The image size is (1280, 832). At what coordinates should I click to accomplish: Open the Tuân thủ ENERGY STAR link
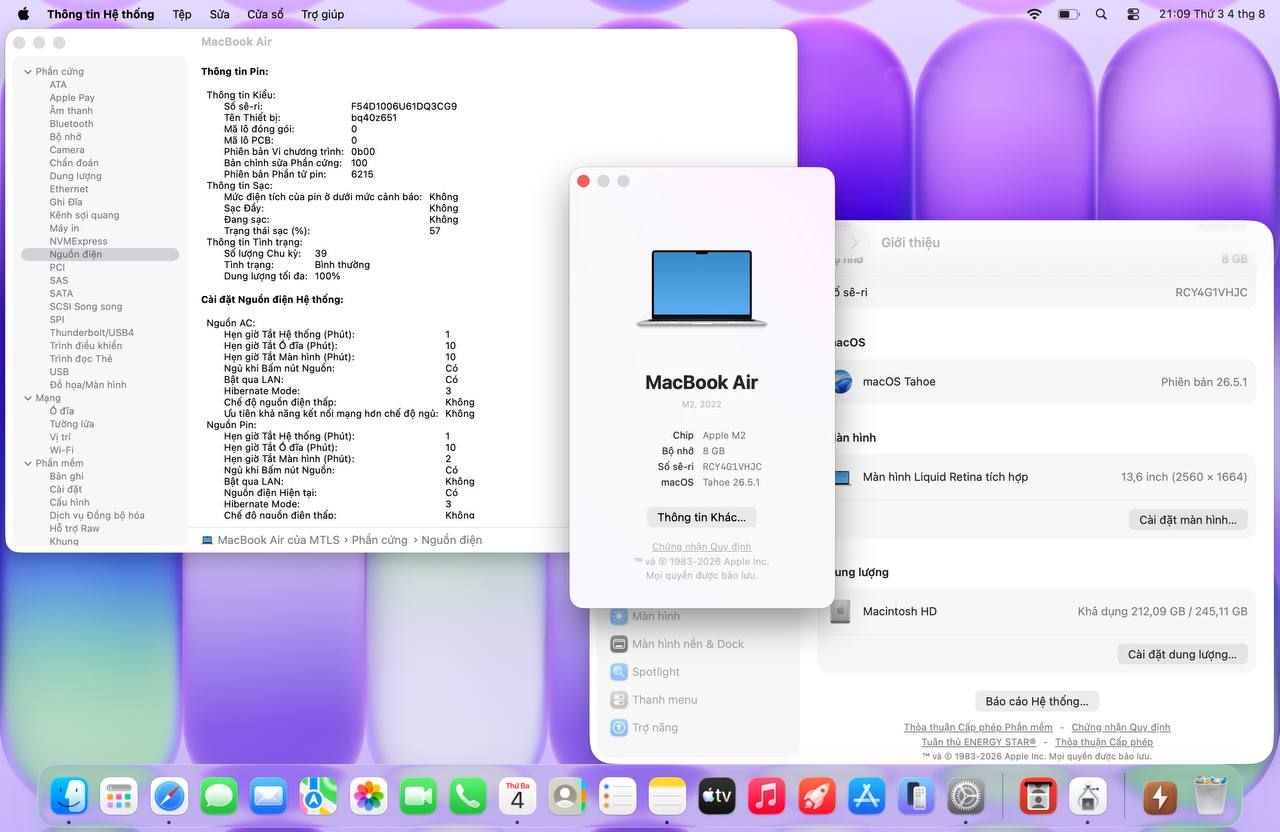[979, 742]
